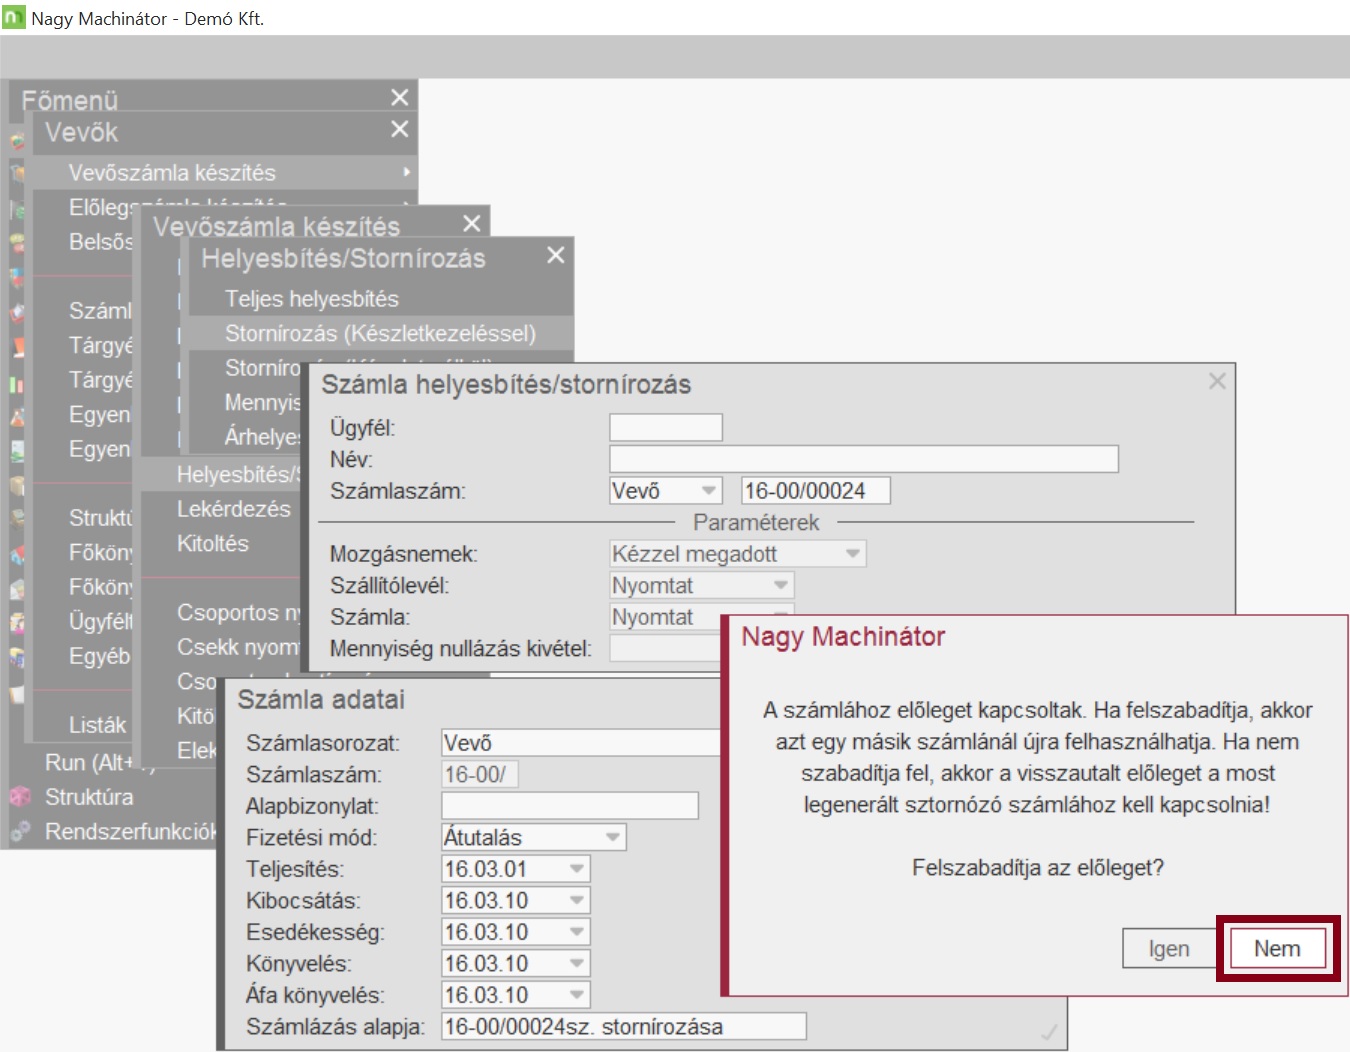Click the grey confirm checkmark in Számla adatai

[1049, 1032]
